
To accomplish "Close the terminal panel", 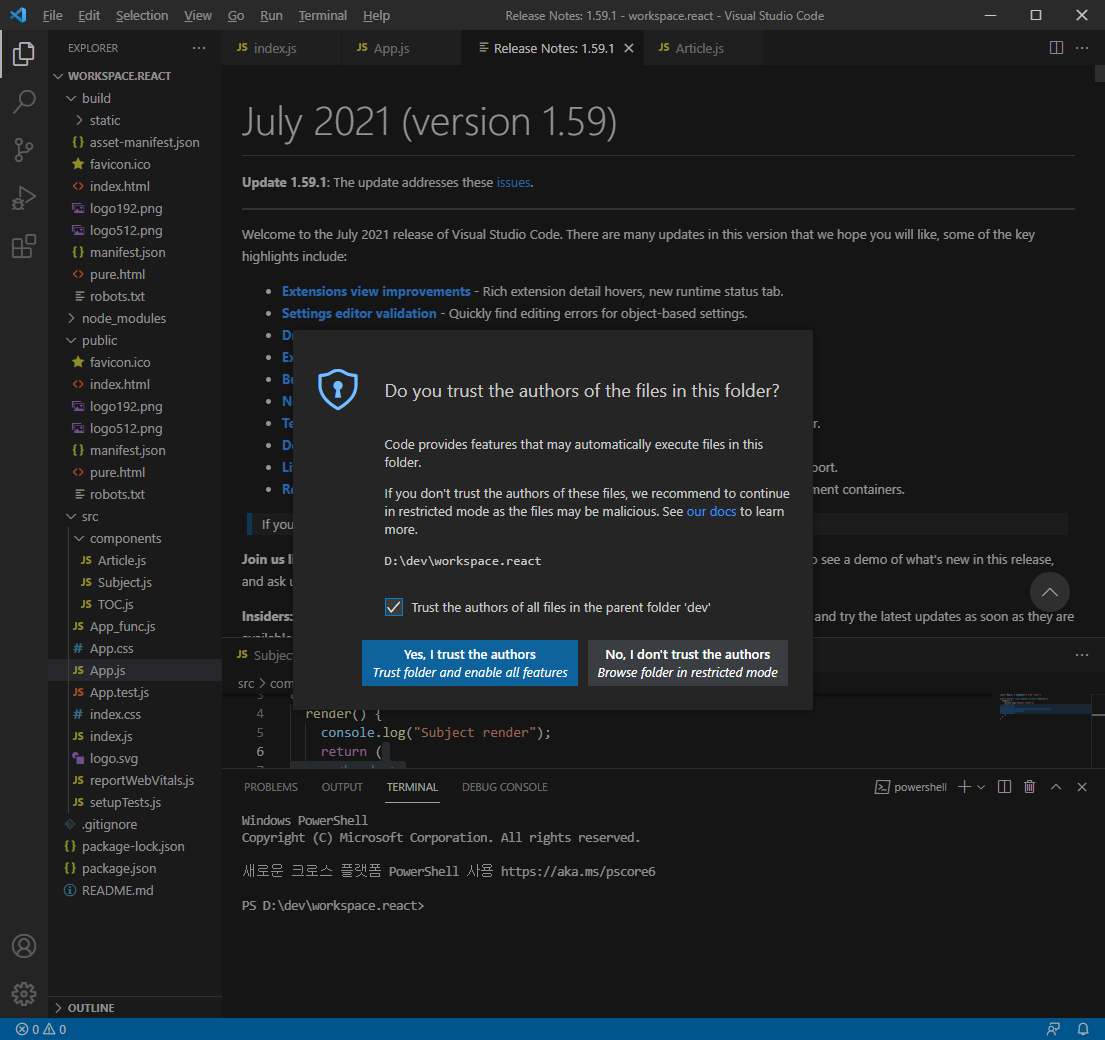I will pyautogui.click(x=1082, y=787).
